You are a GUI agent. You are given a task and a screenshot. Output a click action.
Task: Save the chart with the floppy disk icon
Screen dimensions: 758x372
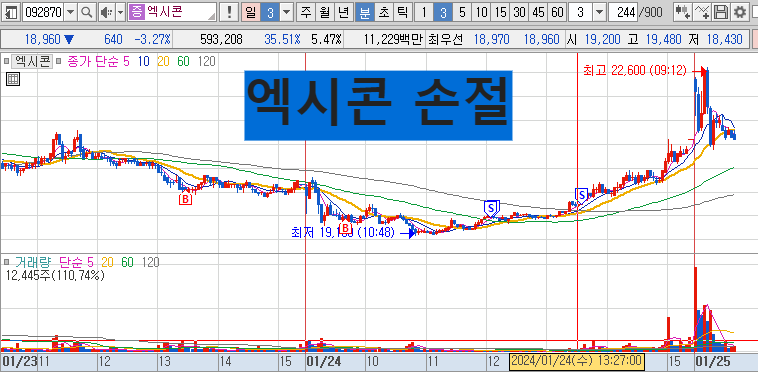pyautogui.click(x=721, y=12)
